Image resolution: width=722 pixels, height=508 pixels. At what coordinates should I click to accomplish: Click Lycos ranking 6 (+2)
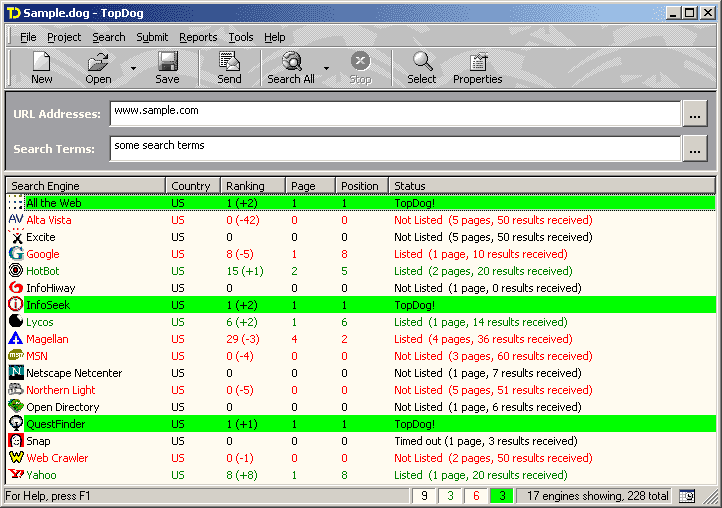click(242, 322)
